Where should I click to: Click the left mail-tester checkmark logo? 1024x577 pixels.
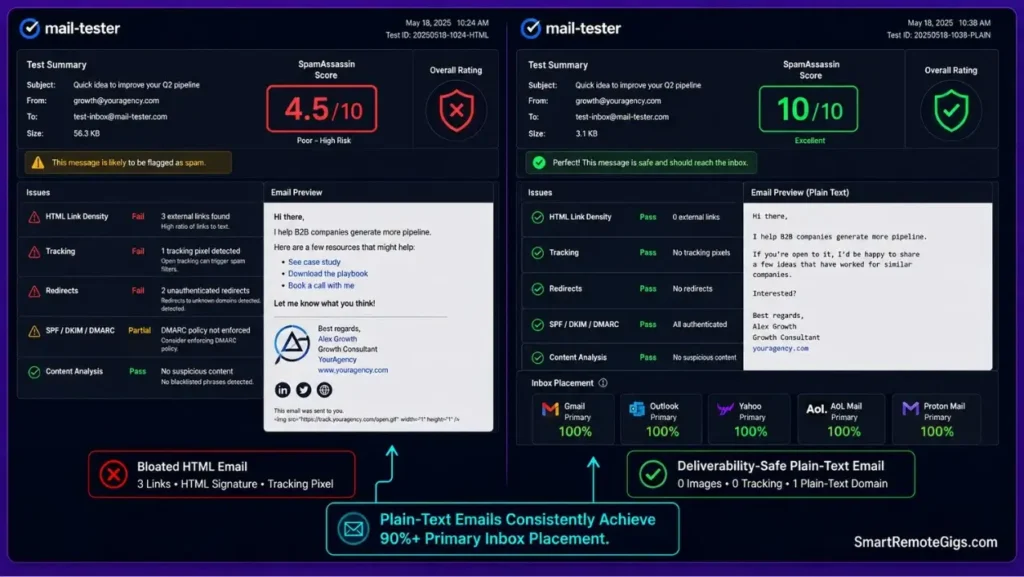pos(29,28)
